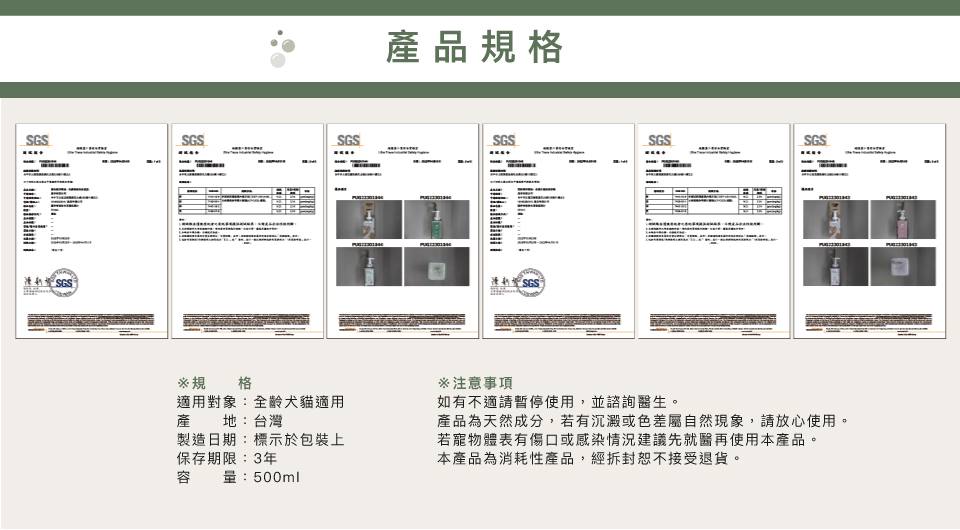Click the note about no returns after opening

pos(590,458)
